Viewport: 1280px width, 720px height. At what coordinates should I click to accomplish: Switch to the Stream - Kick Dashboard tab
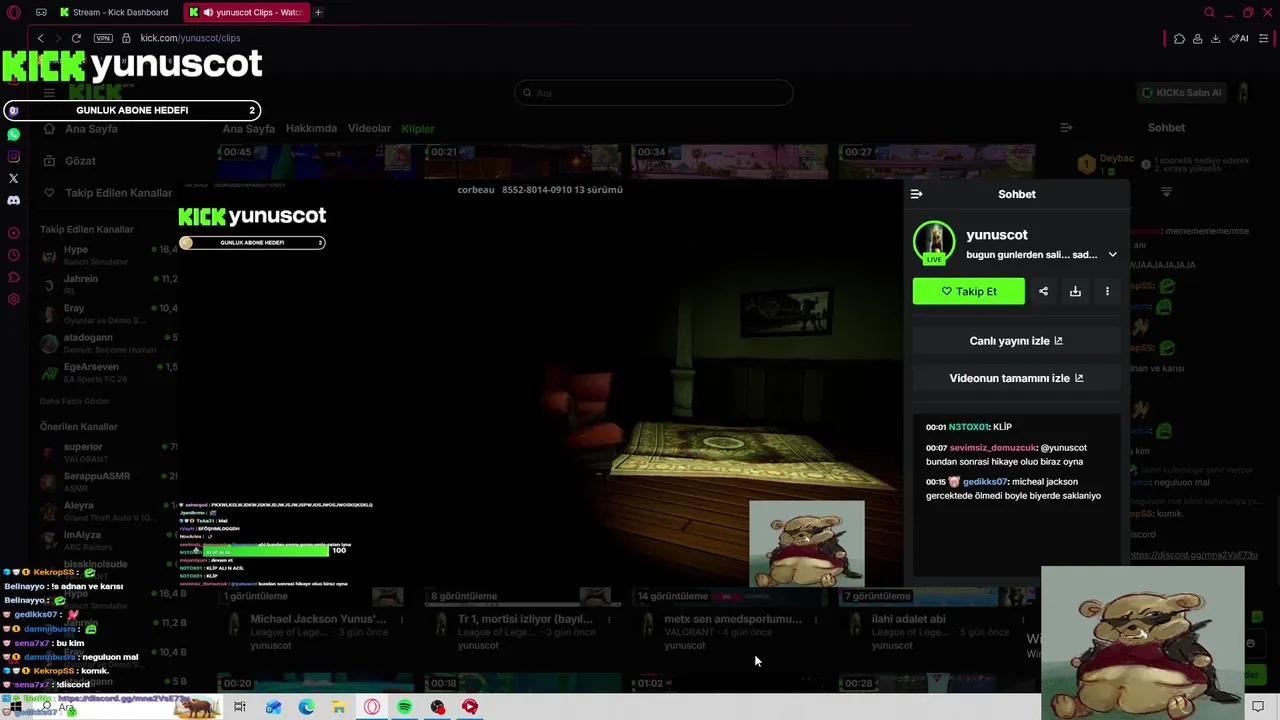pos(114,12)
